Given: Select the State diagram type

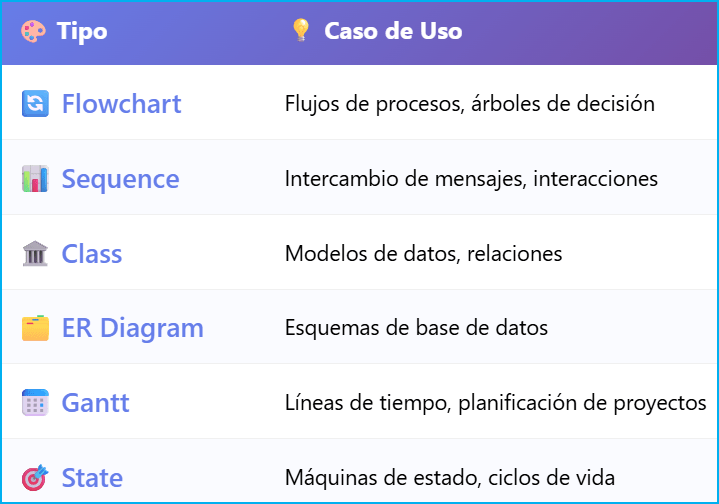Looking at the screenshot, I should 92,478.
